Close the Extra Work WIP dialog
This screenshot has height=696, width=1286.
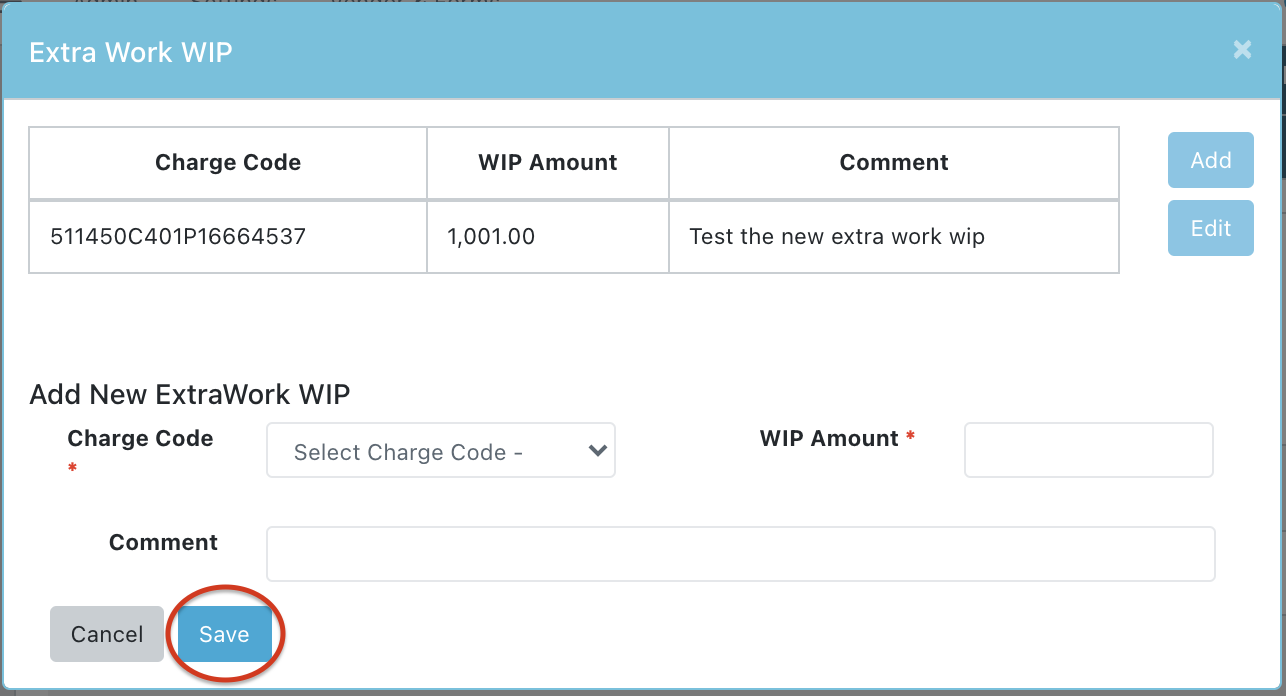(1242, 50)
